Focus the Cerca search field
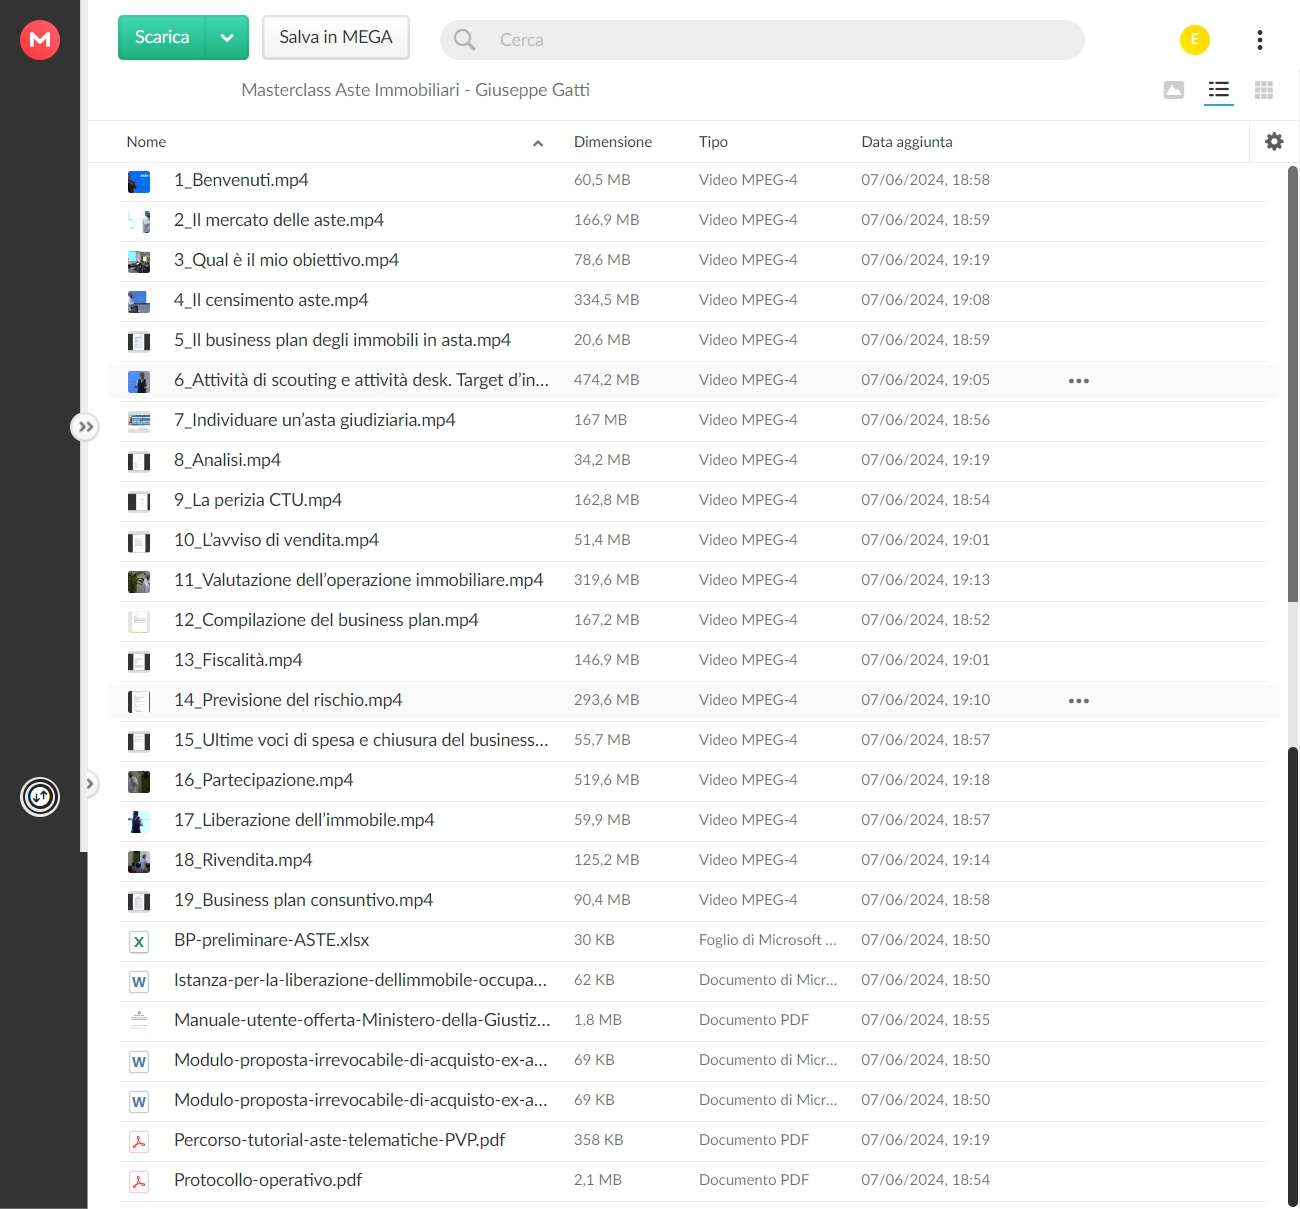 [x=762, y=40]
